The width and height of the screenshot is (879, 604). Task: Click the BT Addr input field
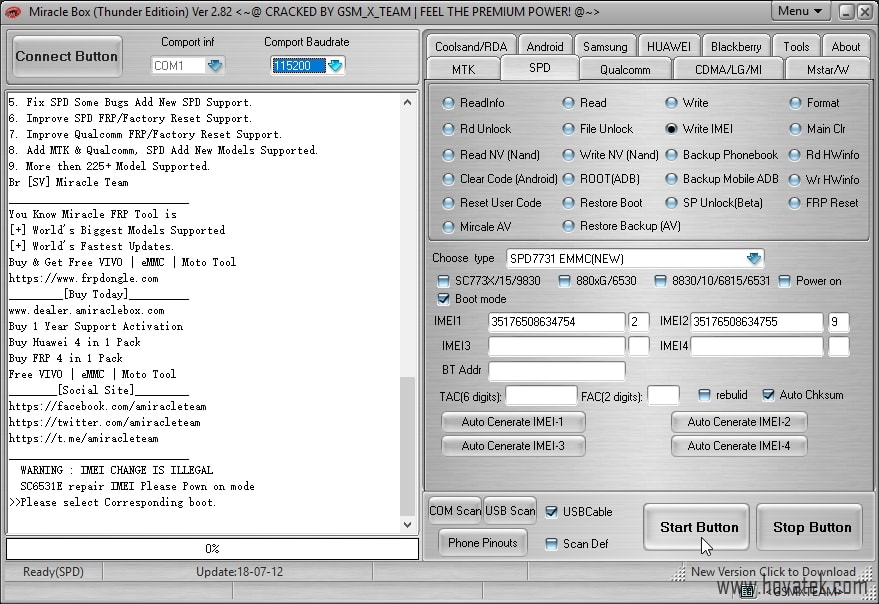[x=557, y=370]
